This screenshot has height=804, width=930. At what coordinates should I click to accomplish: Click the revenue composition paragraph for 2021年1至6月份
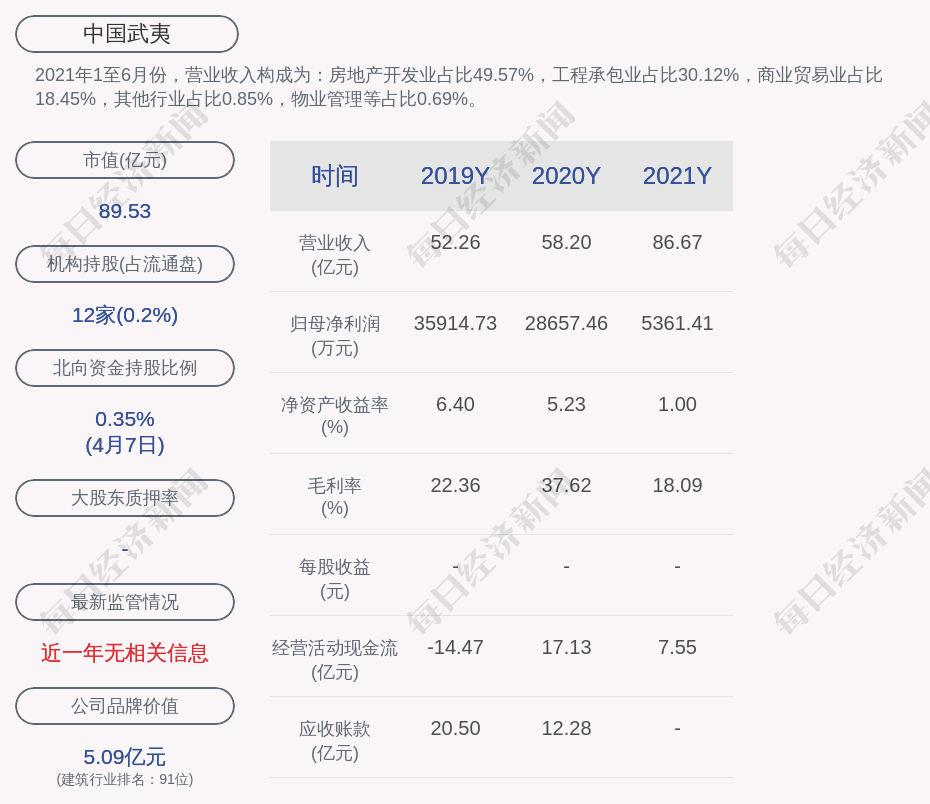(x=458, y=87)
